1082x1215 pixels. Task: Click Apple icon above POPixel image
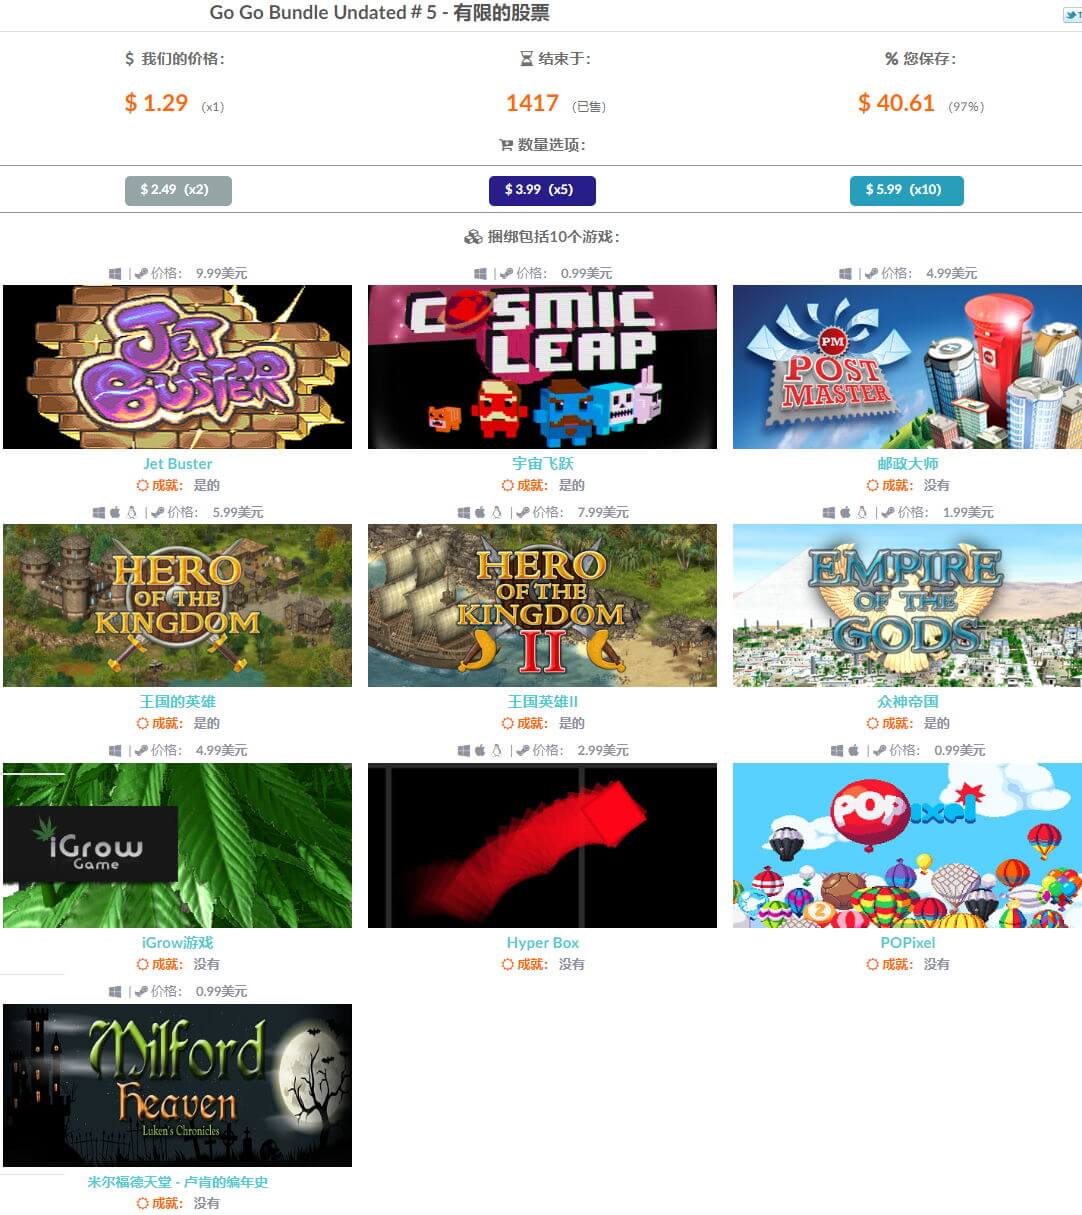click(853, 750)
